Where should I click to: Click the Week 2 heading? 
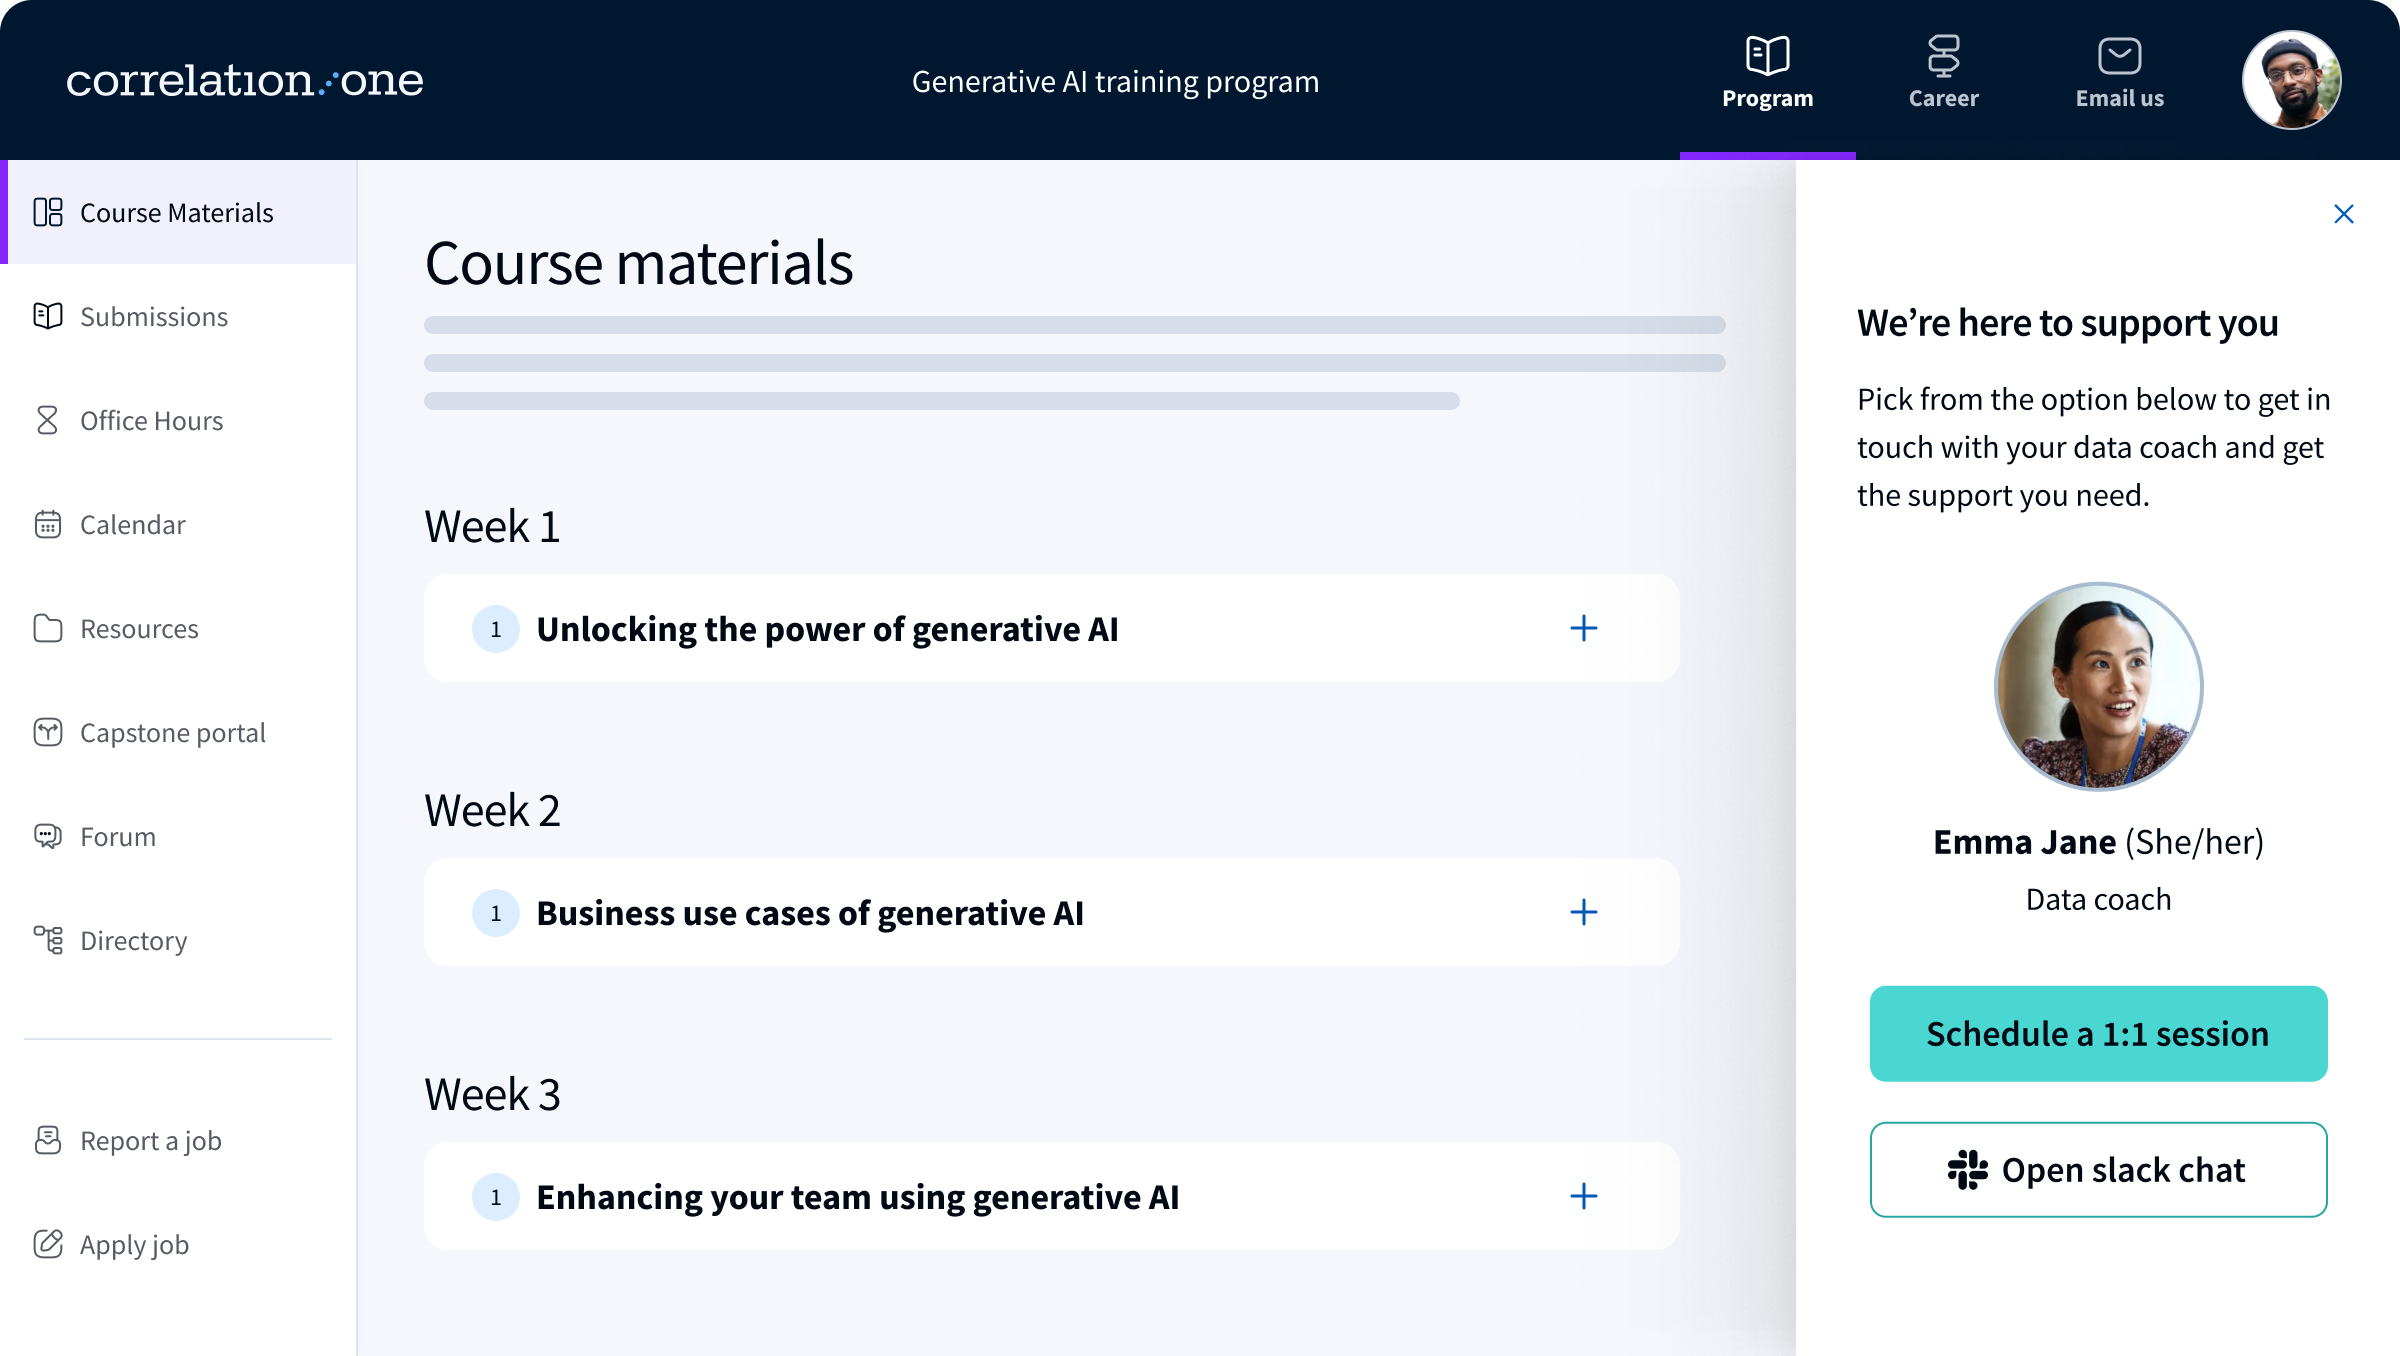tap(492, 810)
